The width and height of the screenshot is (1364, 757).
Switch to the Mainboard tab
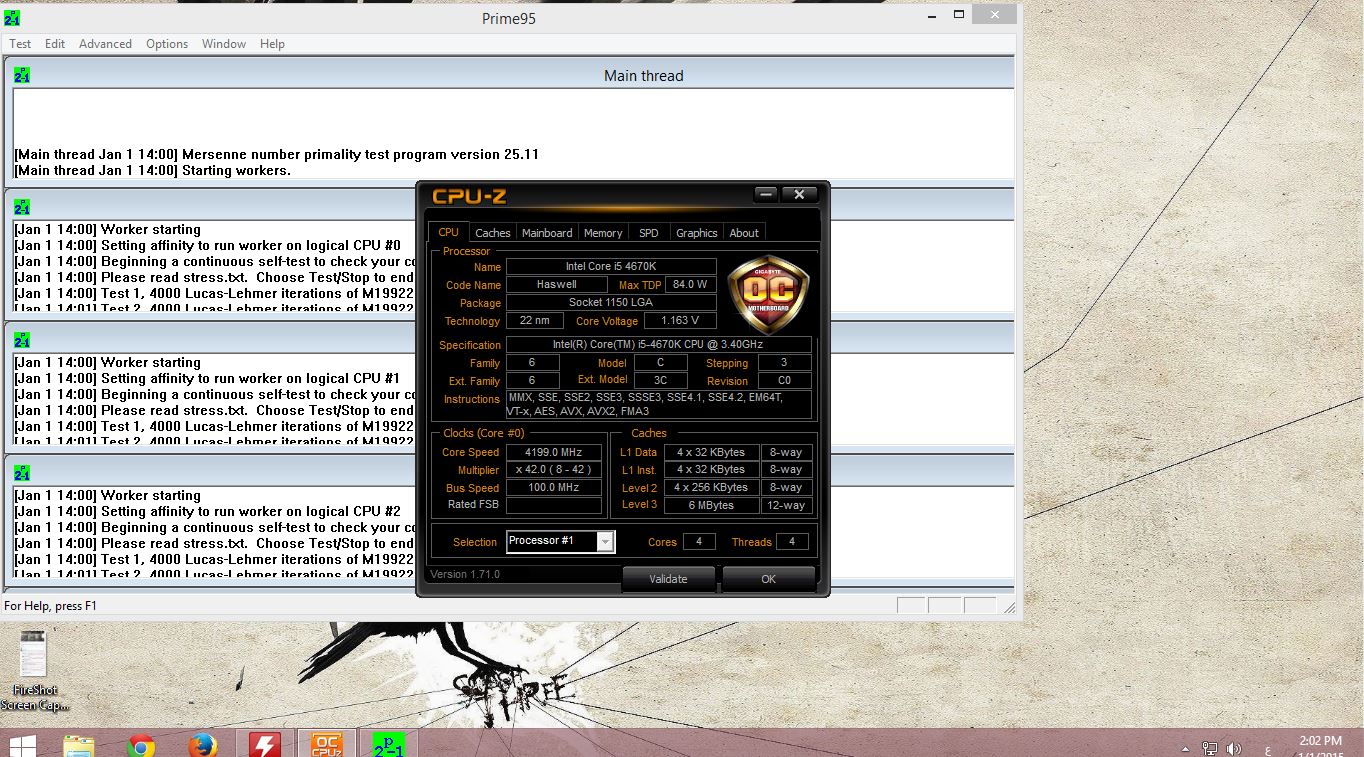pos(547,233)
